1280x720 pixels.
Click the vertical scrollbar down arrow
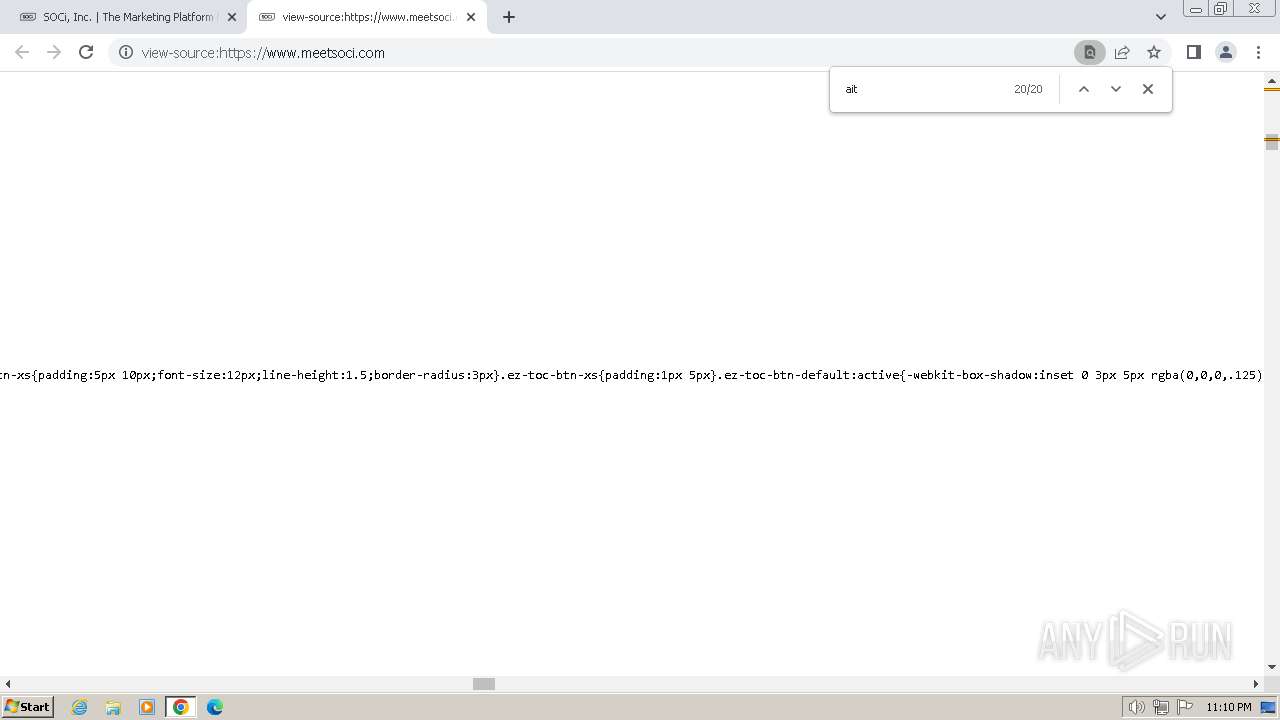[1272, 667]
